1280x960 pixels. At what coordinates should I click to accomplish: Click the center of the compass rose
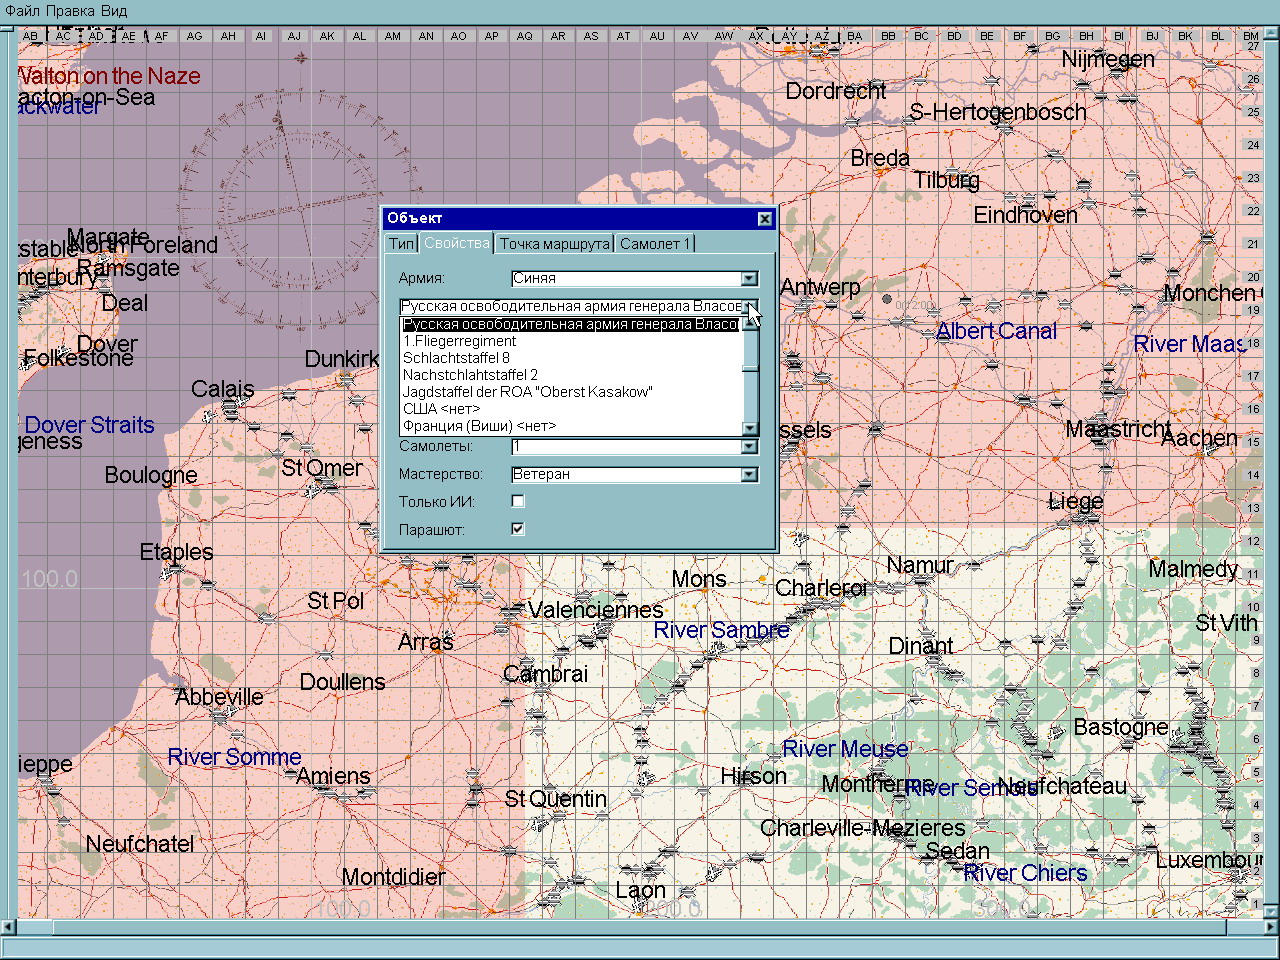click(x=299, y=210)
